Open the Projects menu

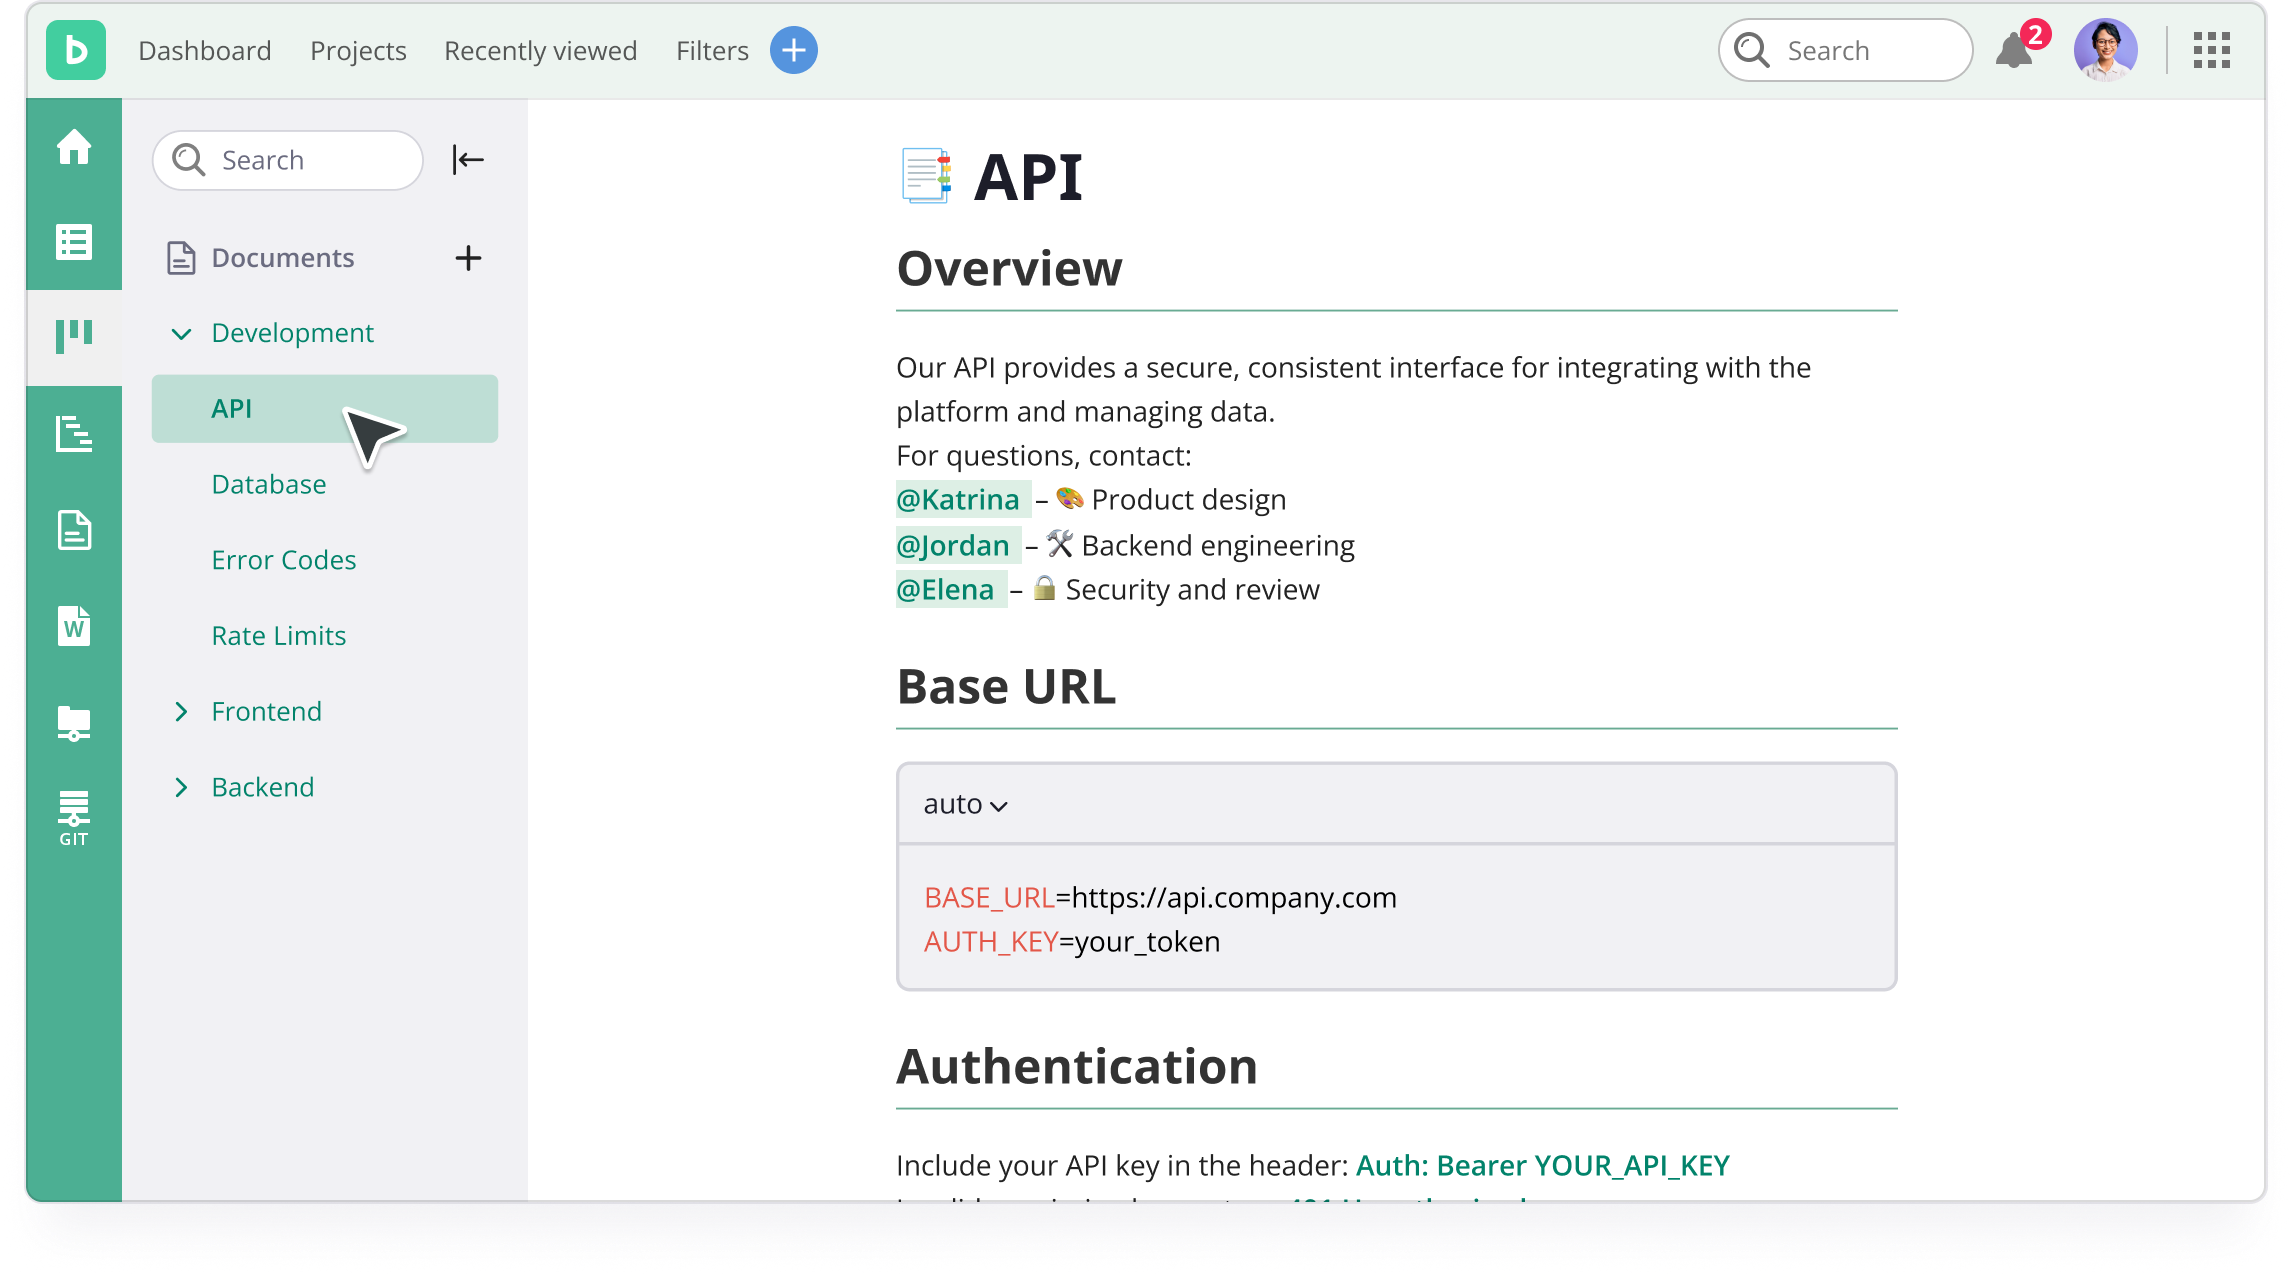(x=358, y=50)
